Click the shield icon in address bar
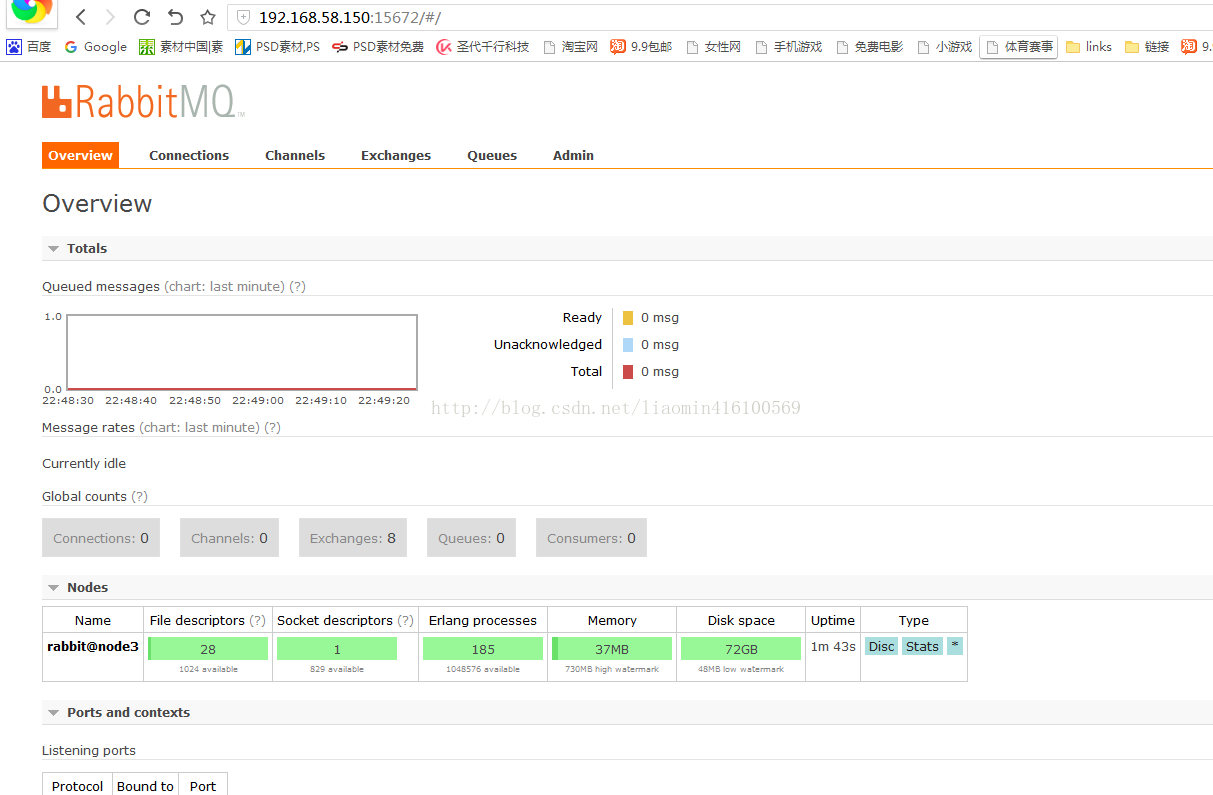Screen dimensions: 1213x795 (243, 18)
